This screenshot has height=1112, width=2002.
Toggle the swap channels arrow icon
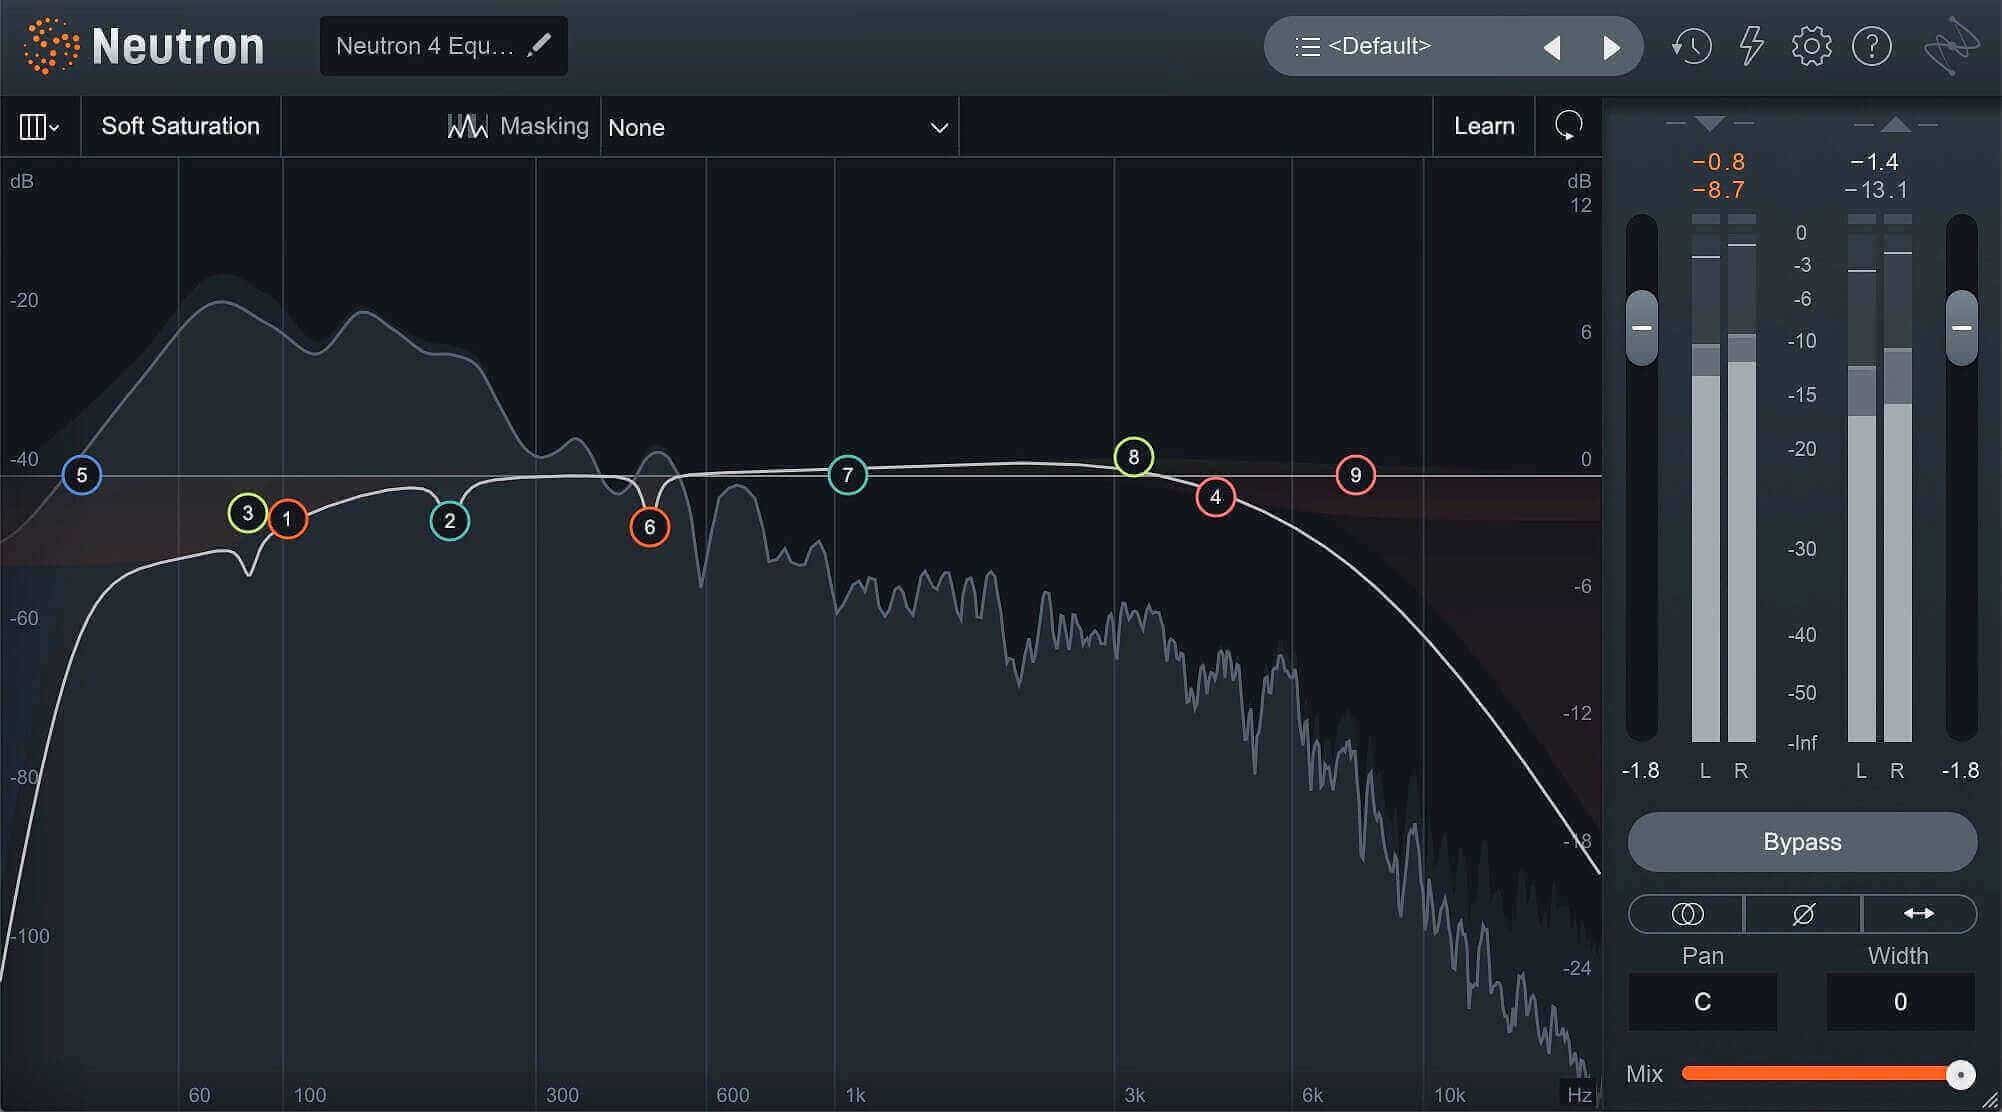point(1918,914)
